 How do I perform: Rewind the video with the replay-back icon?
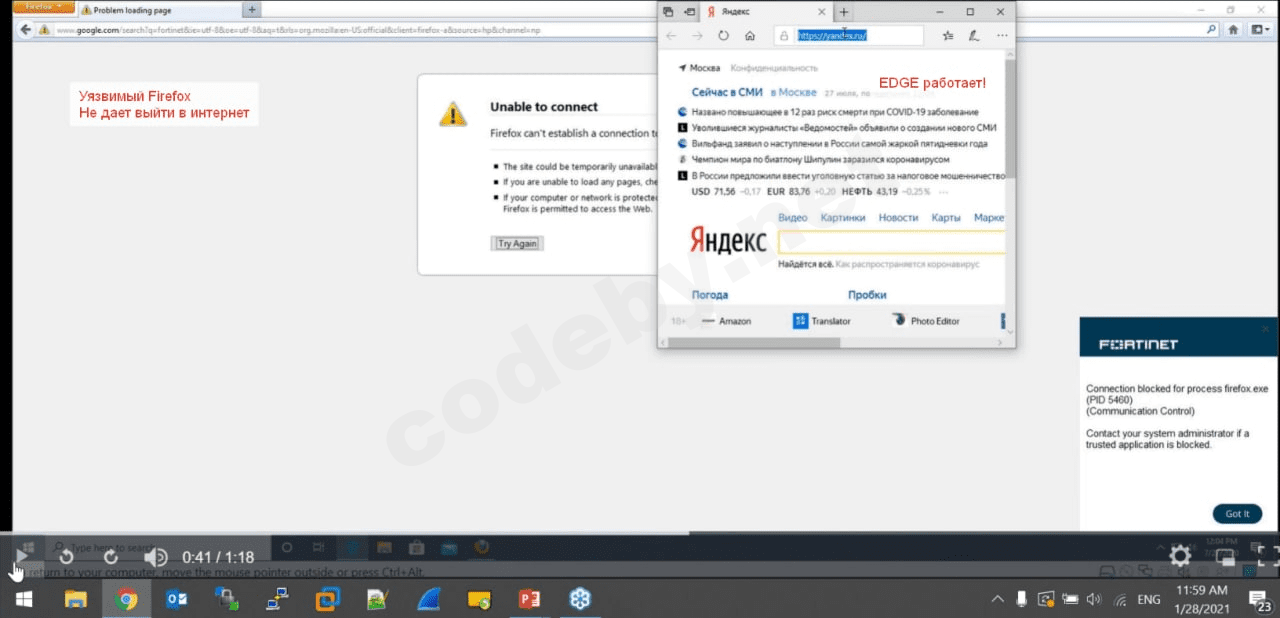point(66,557)
